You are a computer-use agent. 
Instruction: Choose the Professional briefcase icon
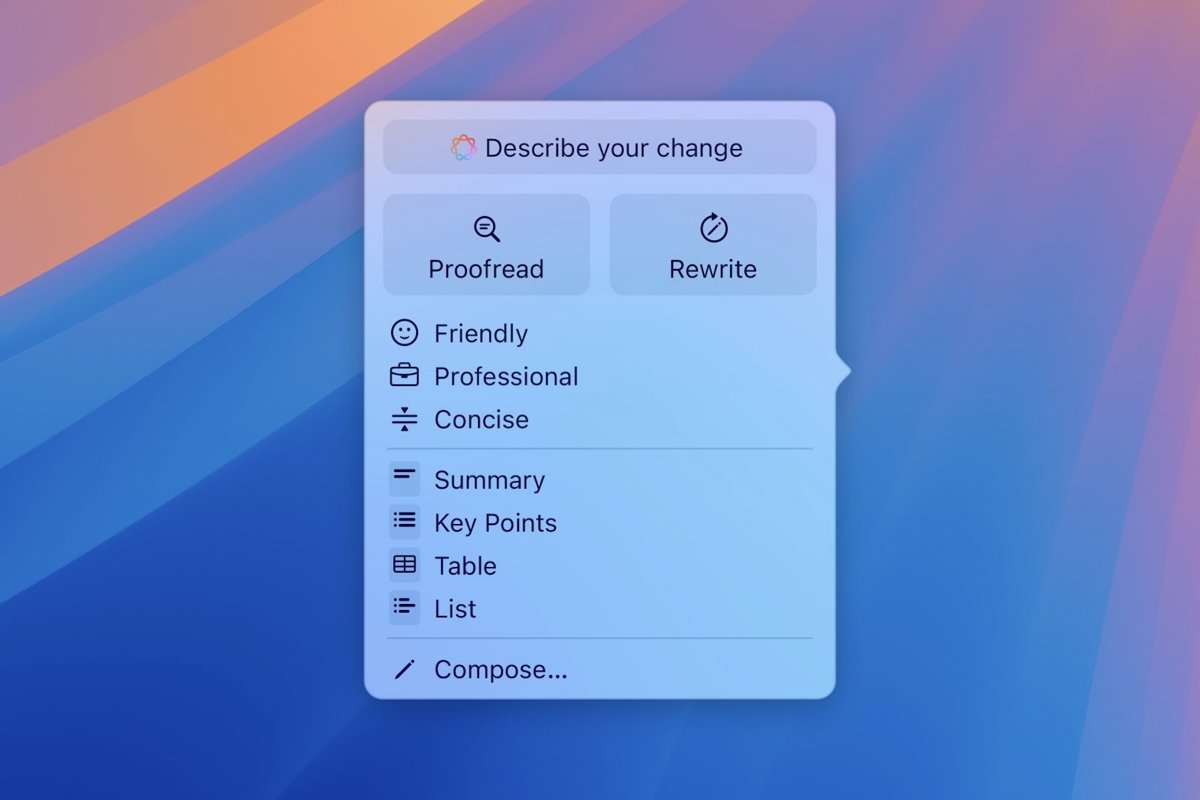404,376
